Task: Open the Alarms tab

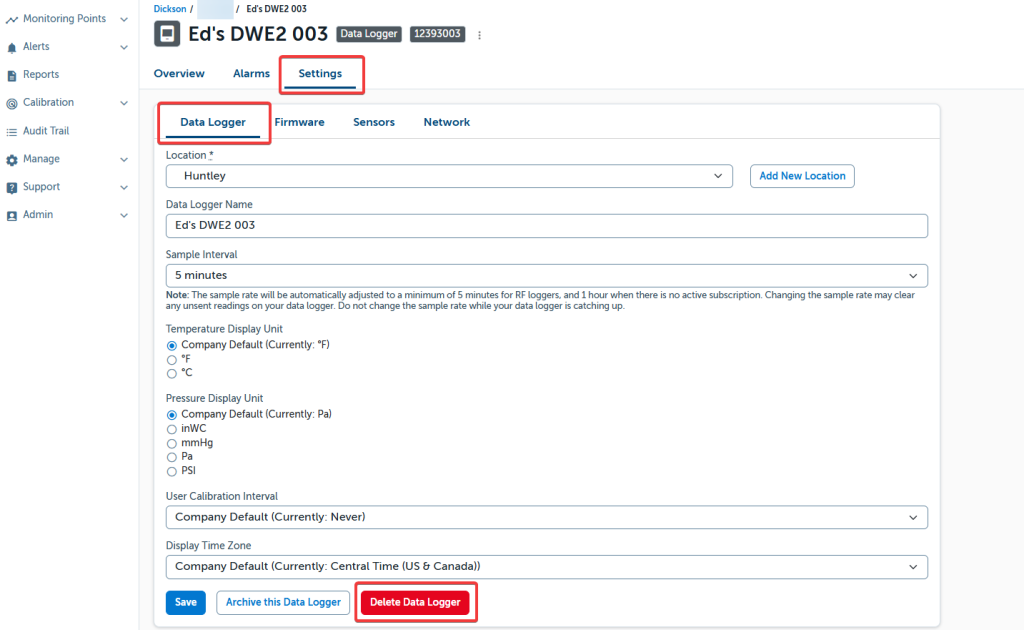Action: tap(251, 73)
